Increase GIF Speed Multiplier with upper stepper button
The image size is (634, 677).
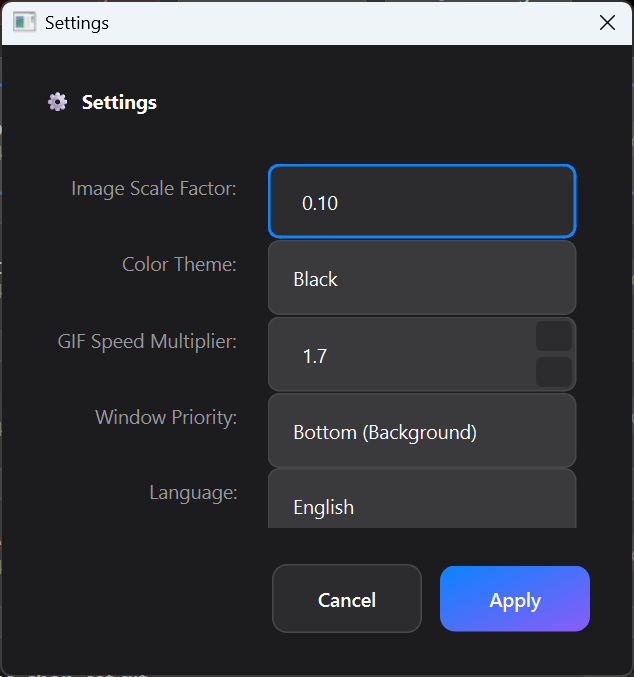tap(554, 336)
